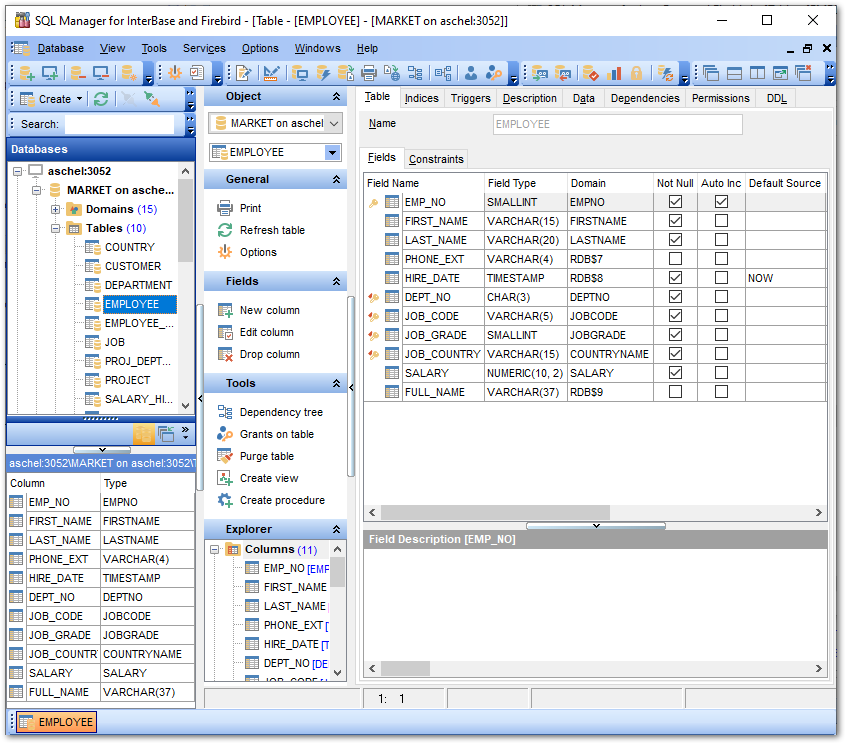Image resolution: width=846 pixels, height=744 pixels.
Task: Open the Services menu
Action: click(x=204, y=48)
